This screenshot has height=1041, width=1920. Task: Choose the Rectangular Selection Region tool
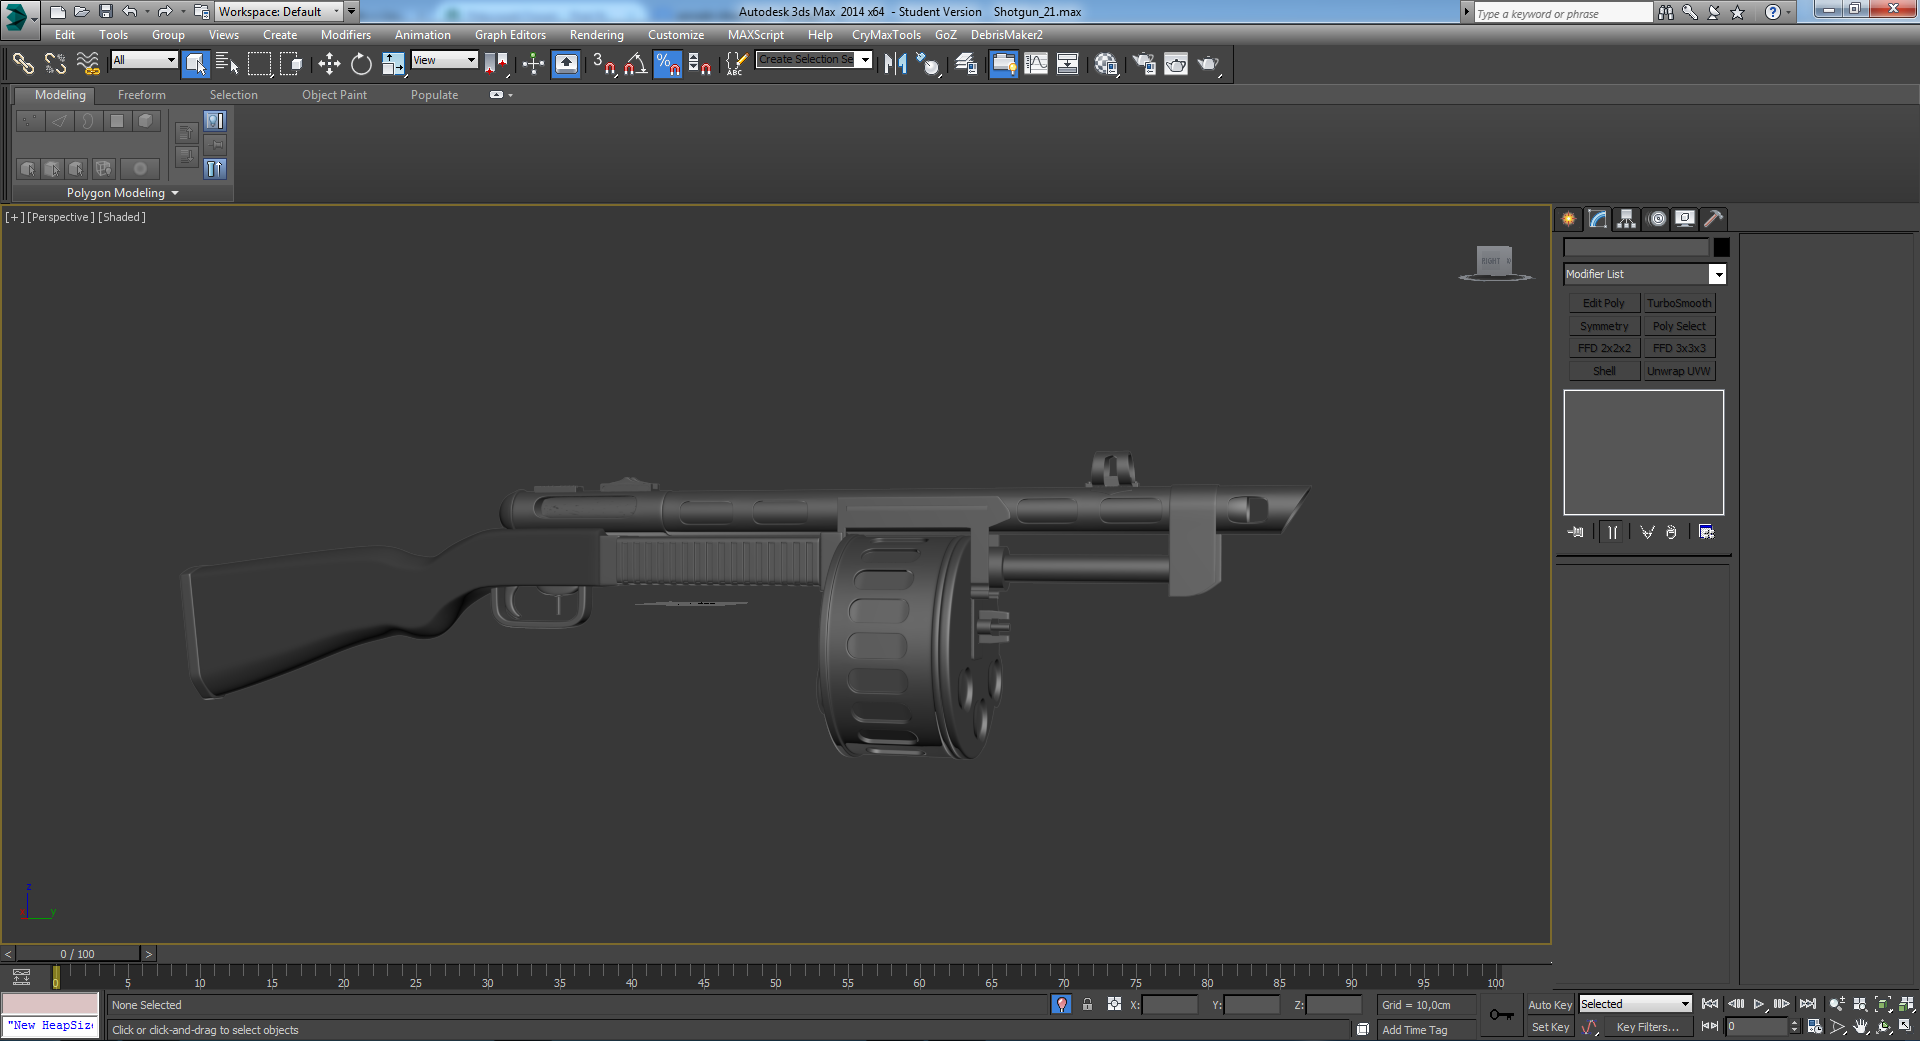(260, 64)
